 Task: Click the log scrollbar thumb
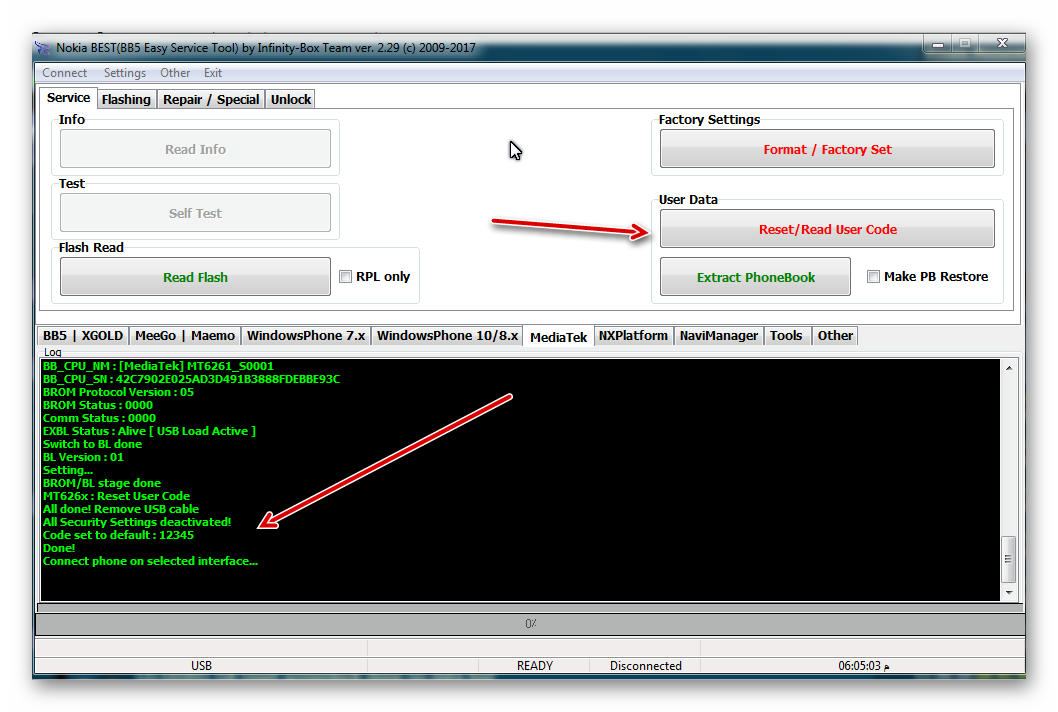(x=1009, y=559)
